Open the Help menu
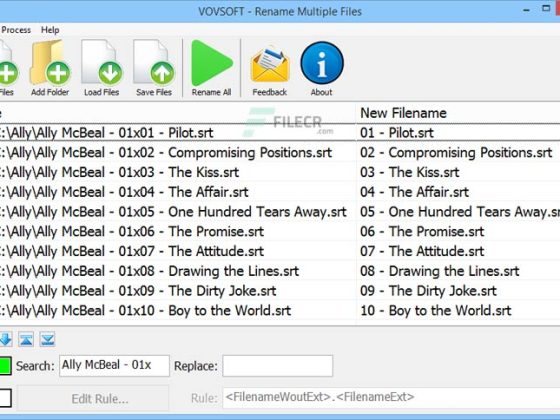560x420 pixels. pyautogui.click(x=50, y=30)
